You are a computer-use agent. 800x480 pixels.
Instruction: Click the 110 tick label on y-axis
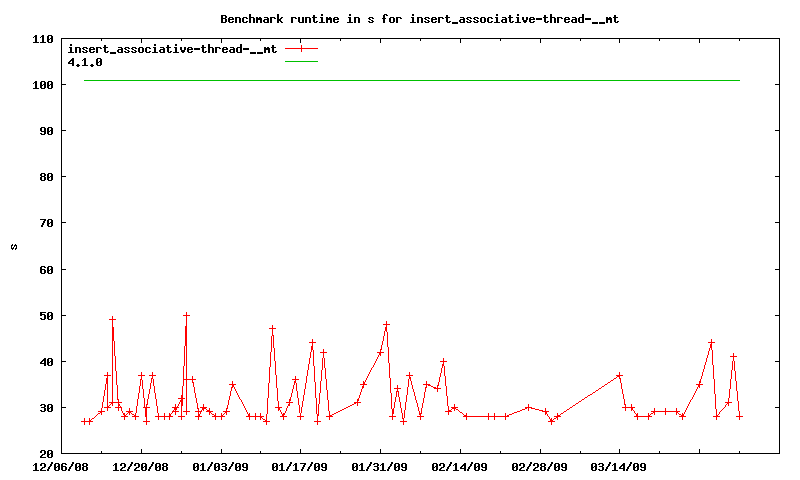pos(42,38)
